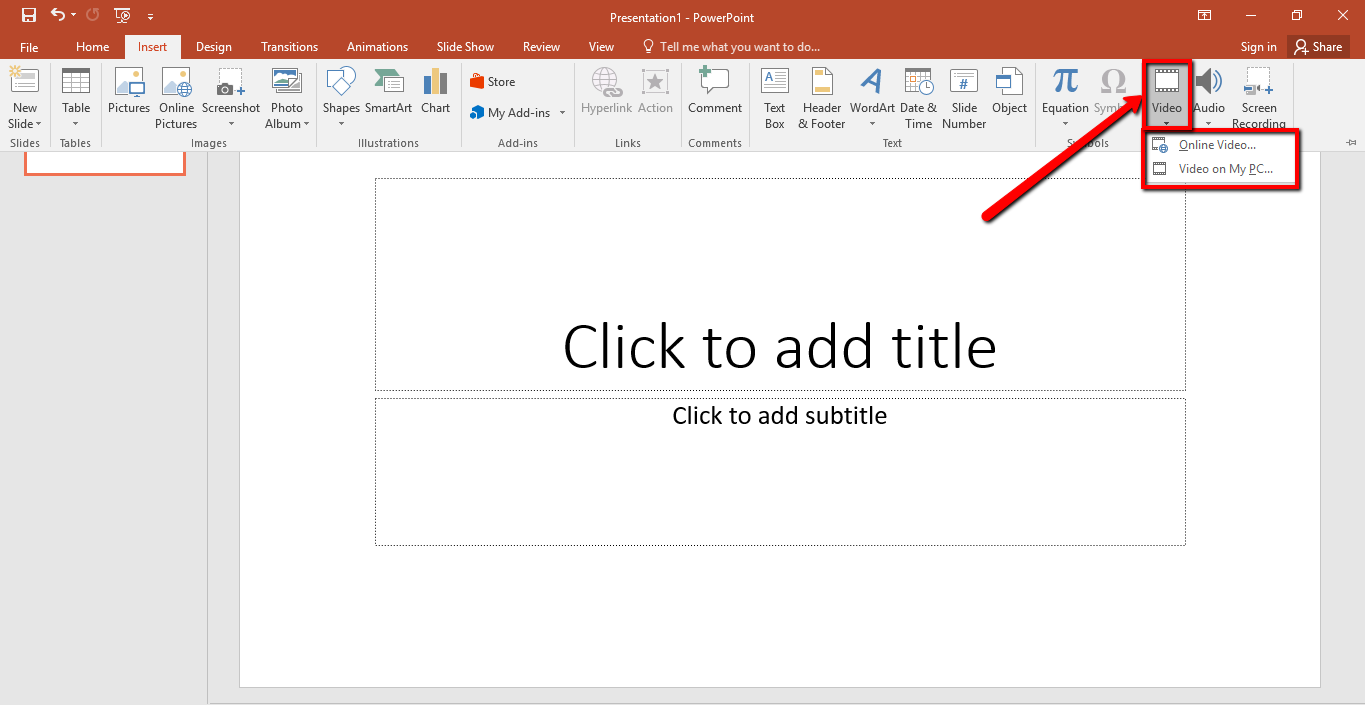Switch to the Animations tab
The width and height of the screenshot is (1365, 705).
(377, 46)
